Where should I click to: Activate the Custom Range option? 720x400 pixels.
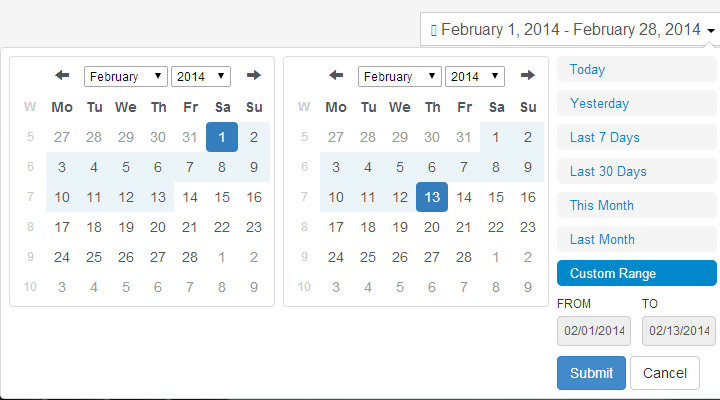click(636, 273)
